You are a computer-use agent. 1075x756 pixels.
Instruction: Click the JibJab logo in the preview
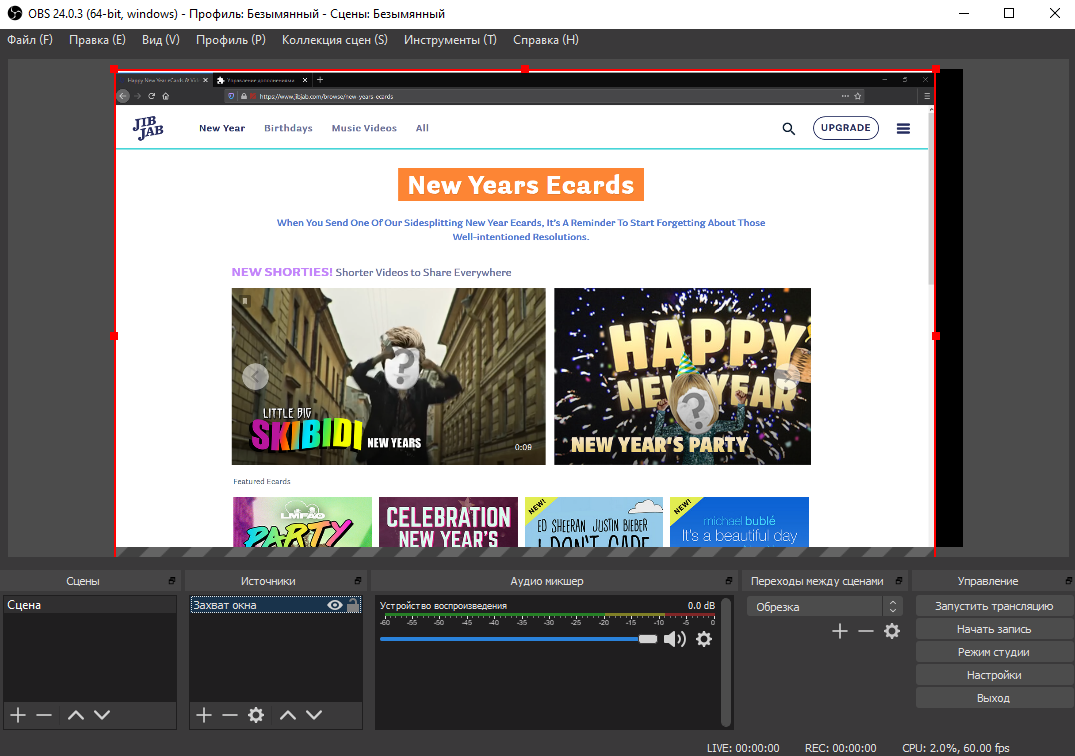[x=148, y=128]
